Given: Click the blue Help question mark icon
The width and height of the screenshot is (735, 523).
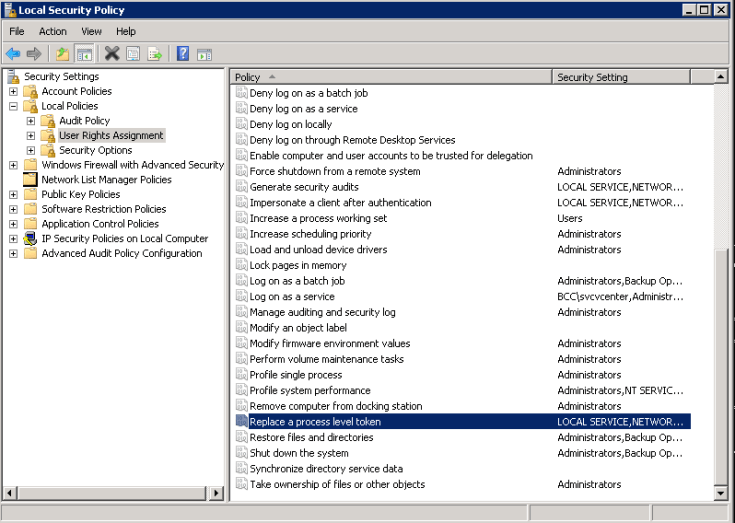Looking at the screenshot, I should (183, 54).
